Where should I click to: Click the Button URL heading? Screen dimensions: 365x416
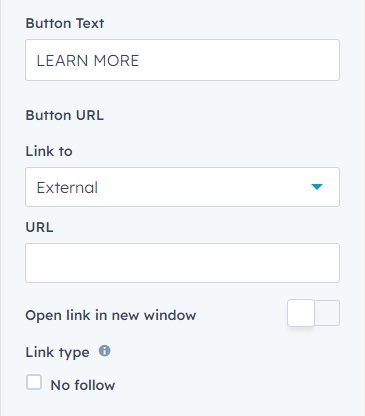click(x=65, y=115)
